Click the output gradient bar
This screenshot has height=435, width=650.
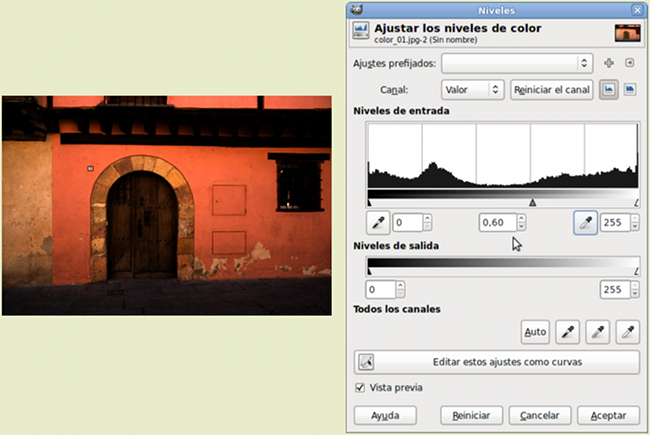503,262
